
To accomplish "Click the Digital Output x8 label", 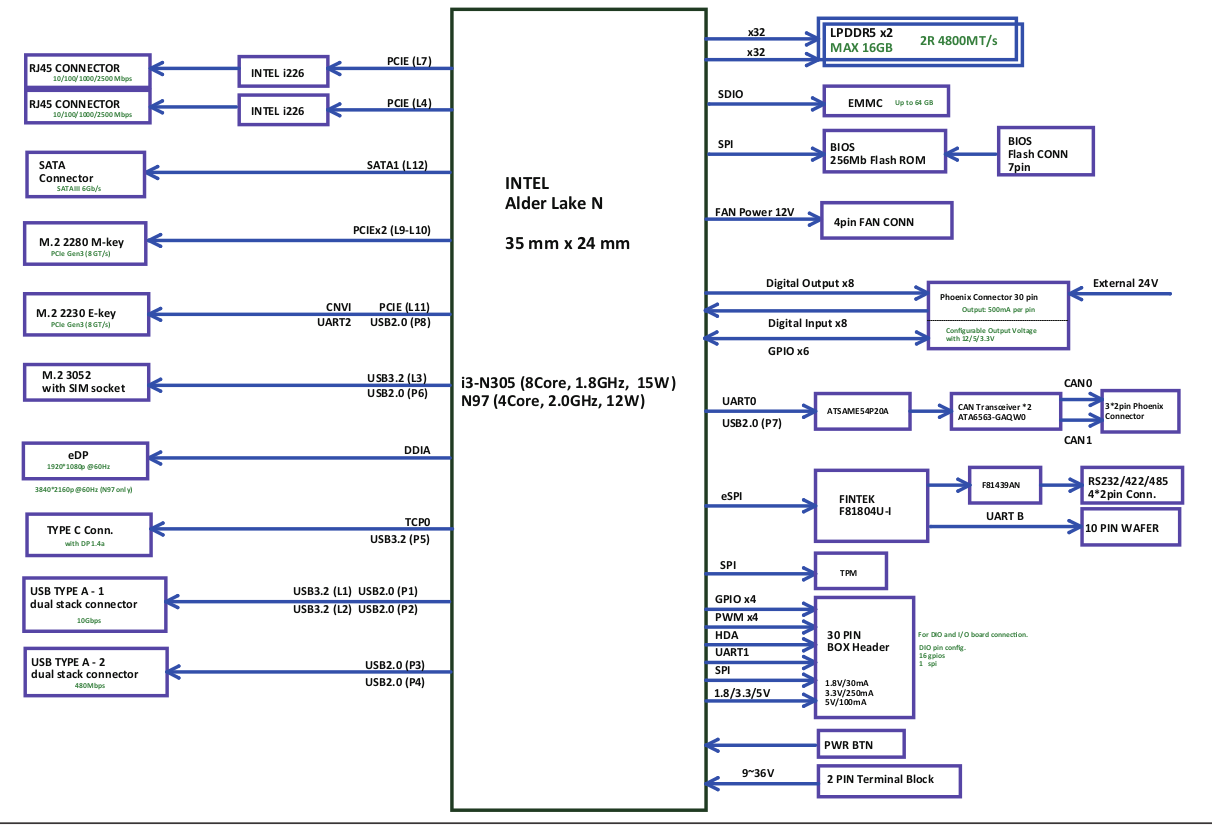I will (810, 284).
